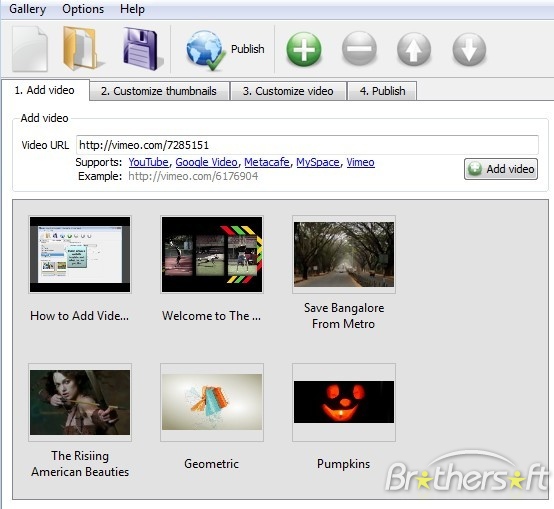Follow the Google Video link

(x=206, y=162)
